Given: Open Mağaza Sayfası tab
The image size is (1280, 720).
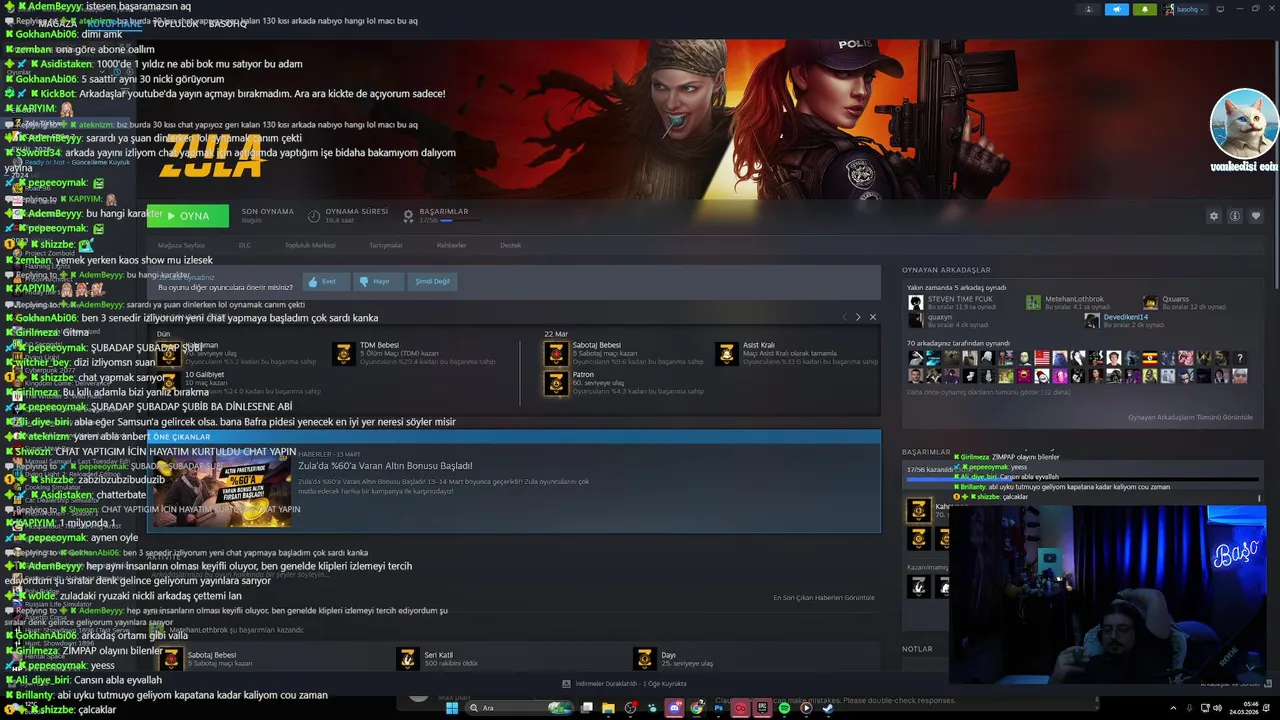Looking at the screenshot, I should 181,245.
